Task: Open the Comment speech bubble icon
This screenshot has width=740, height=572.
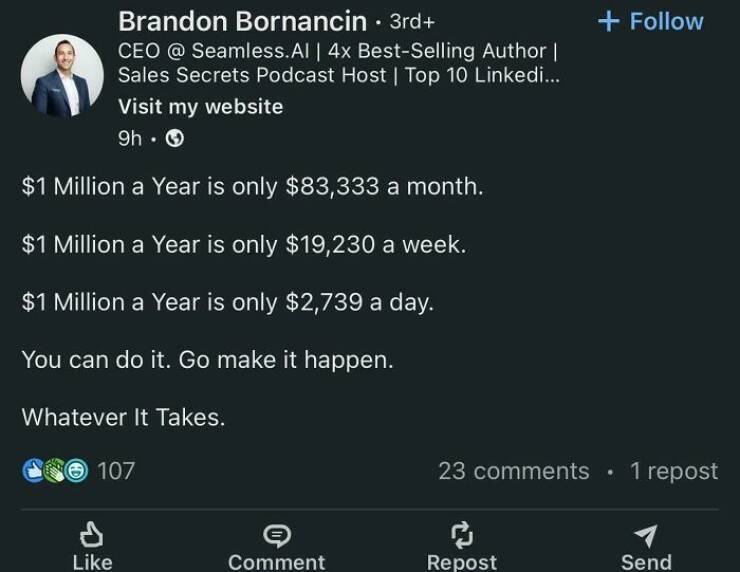Action: (x=277, y=536)
